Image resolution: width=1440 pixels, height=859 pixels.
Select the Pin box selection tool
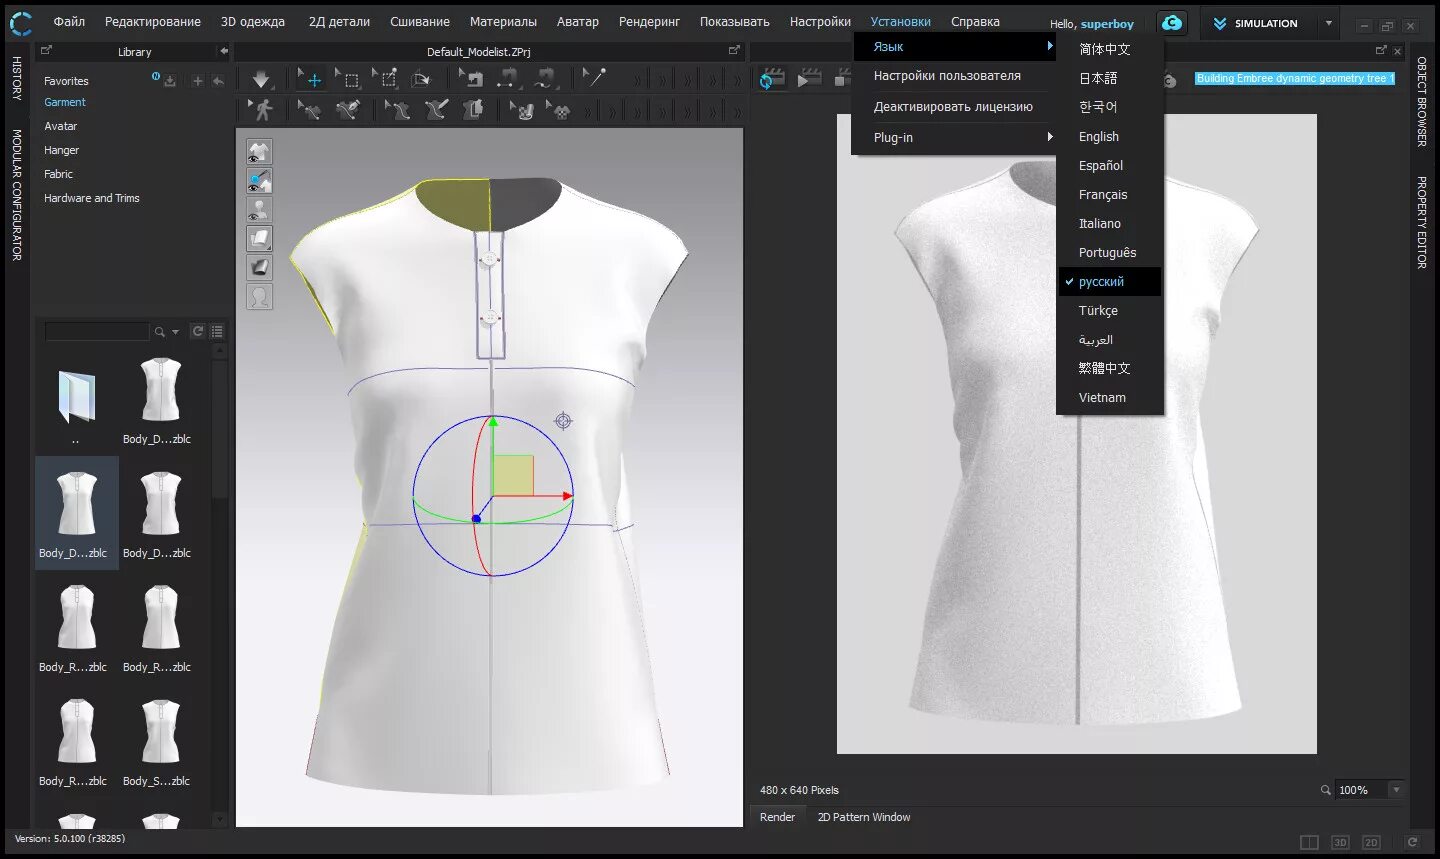(x=385, y=79)
